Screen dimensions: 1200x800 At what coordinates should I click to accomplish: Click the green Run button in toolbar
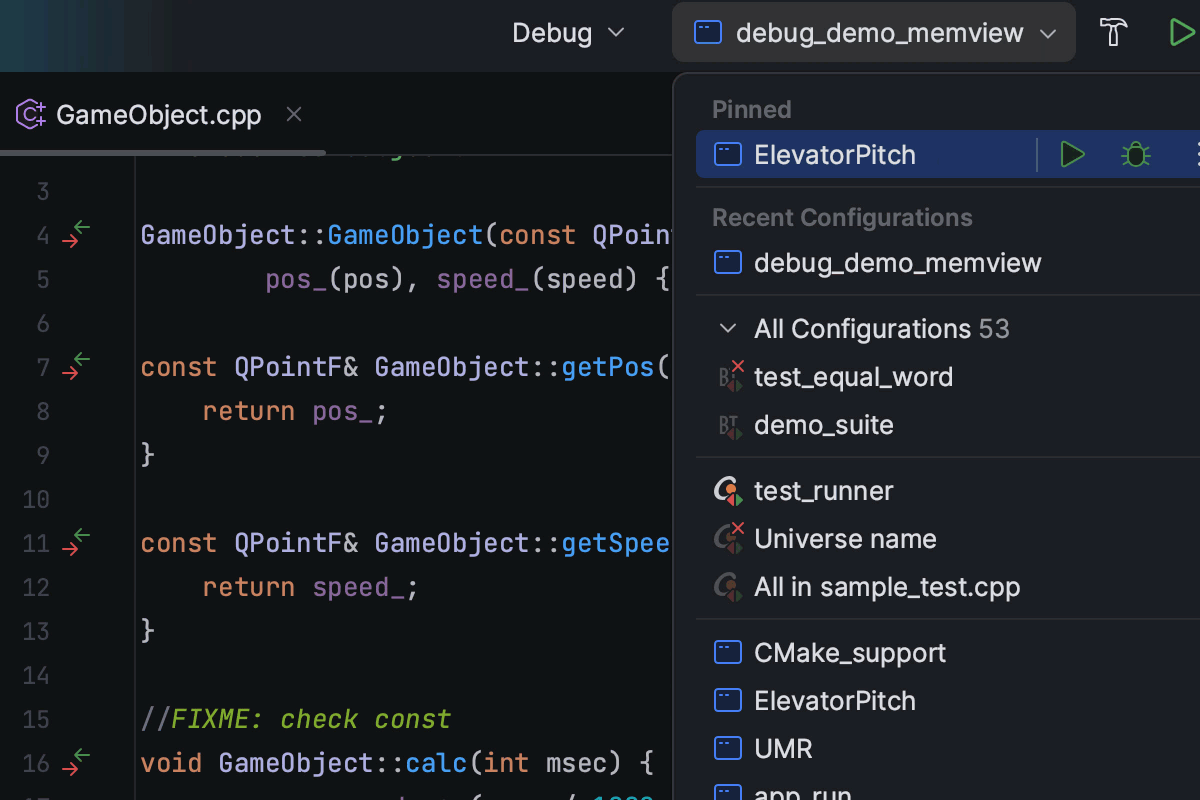tap(1181, 33)
